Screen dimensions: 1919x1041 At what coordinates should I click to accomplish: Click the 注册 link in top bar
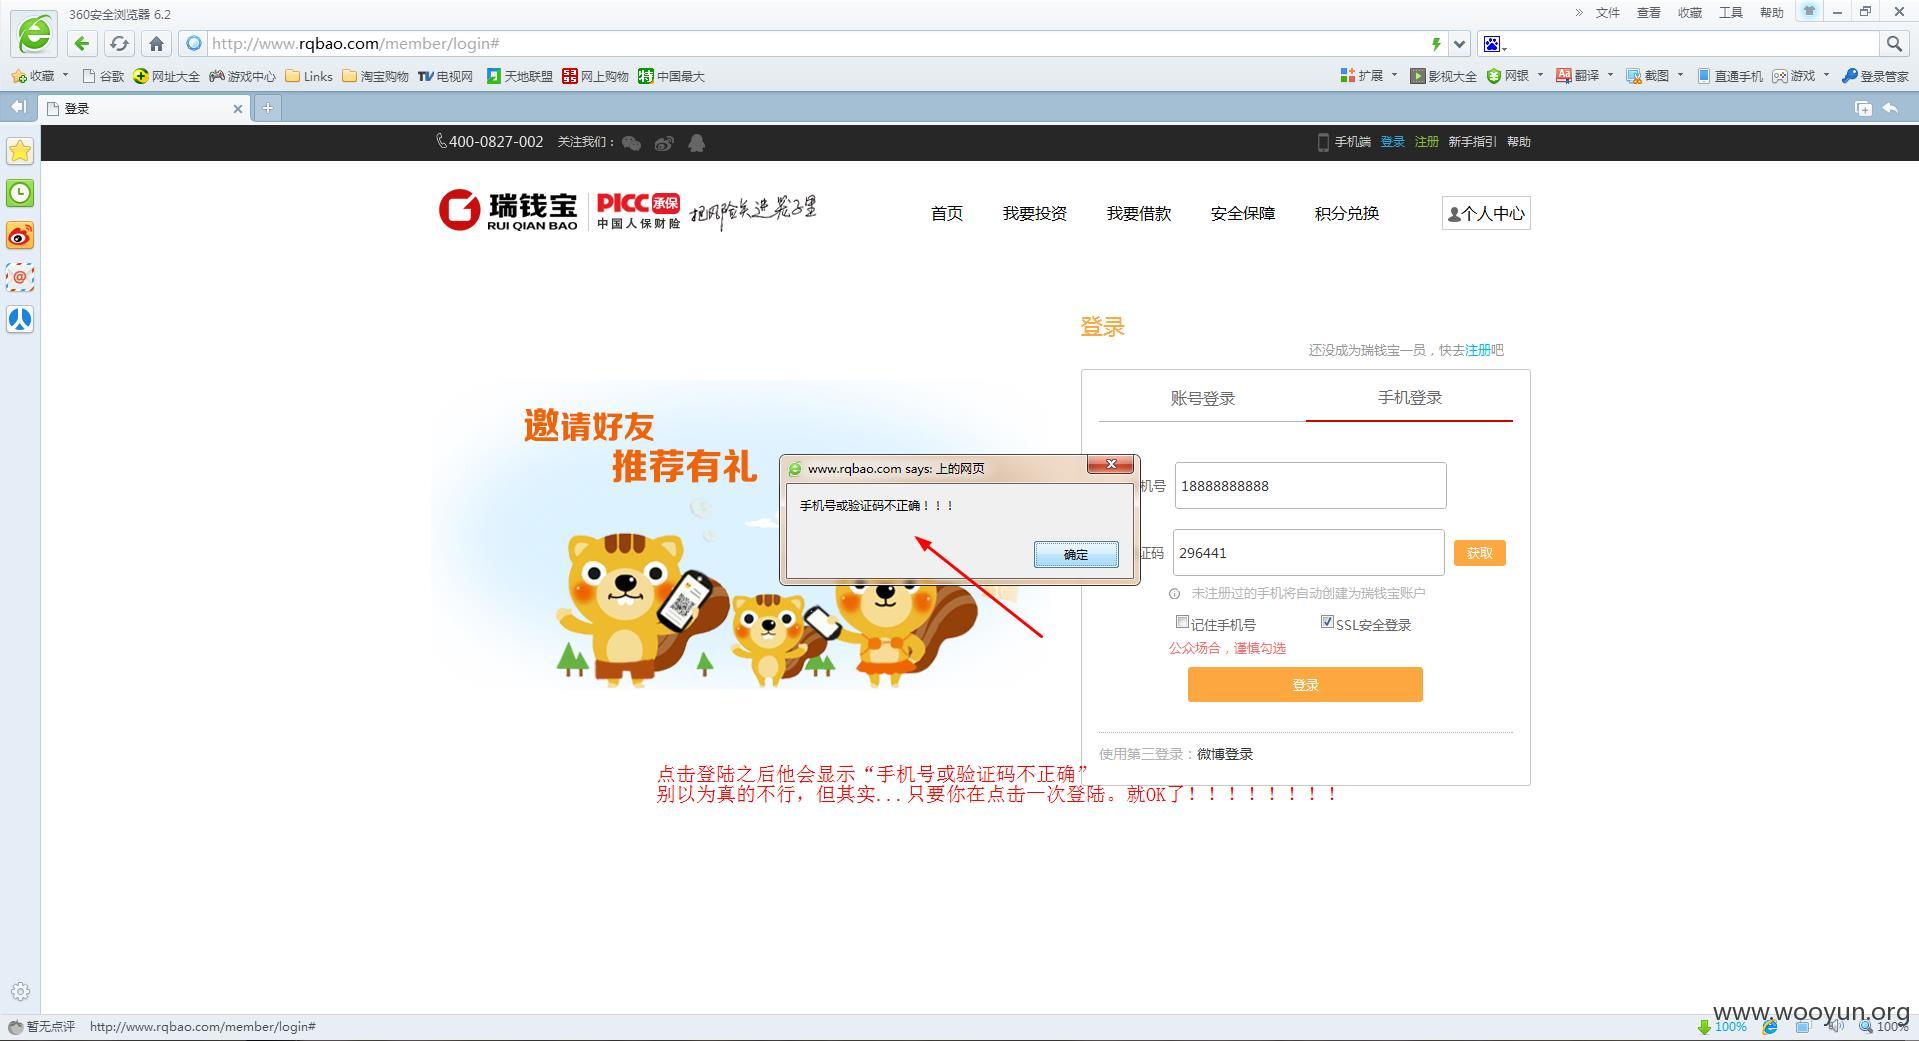1426,142
